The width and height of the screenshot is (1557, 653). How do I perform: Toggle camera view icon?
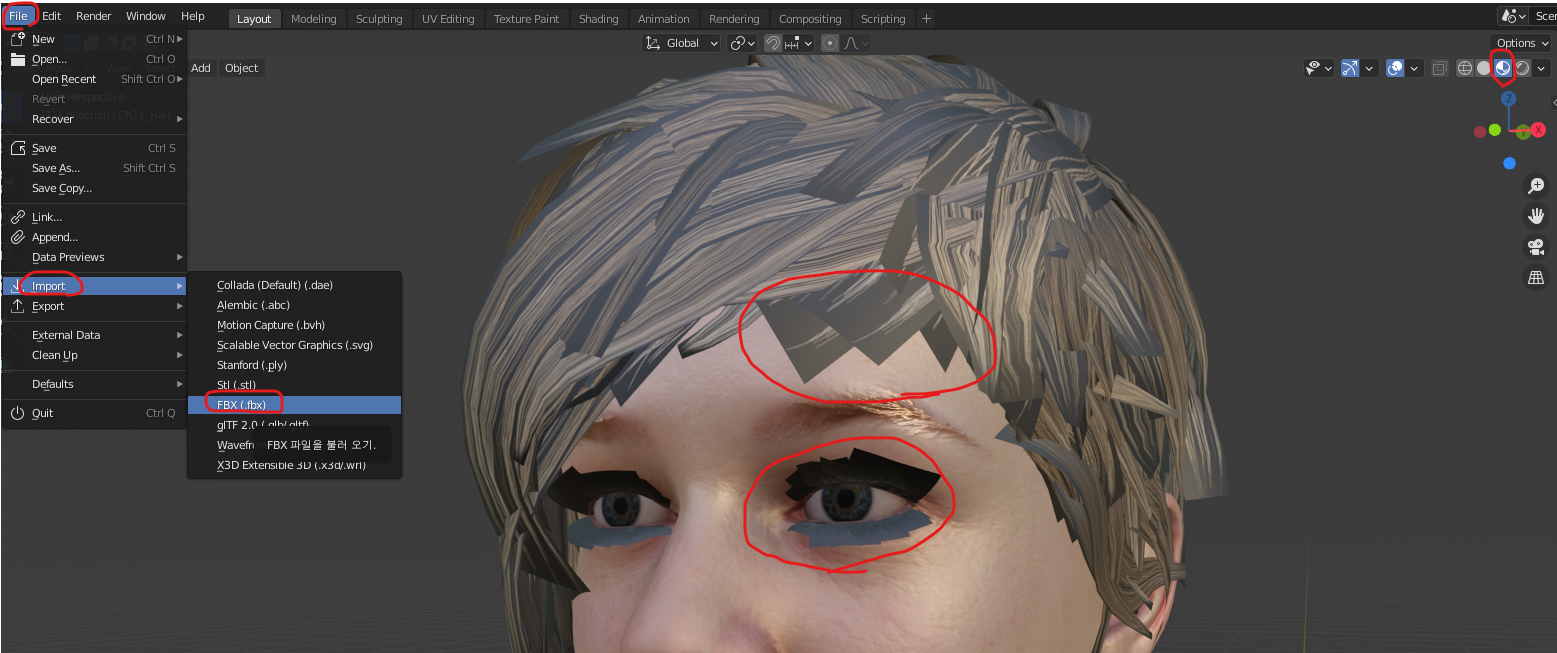(x=1536, y=247)
